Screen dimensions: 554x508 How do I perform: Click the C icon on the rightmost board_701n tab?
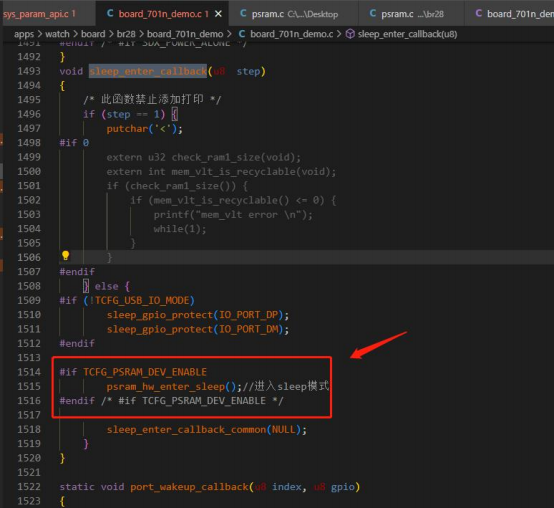478,13
